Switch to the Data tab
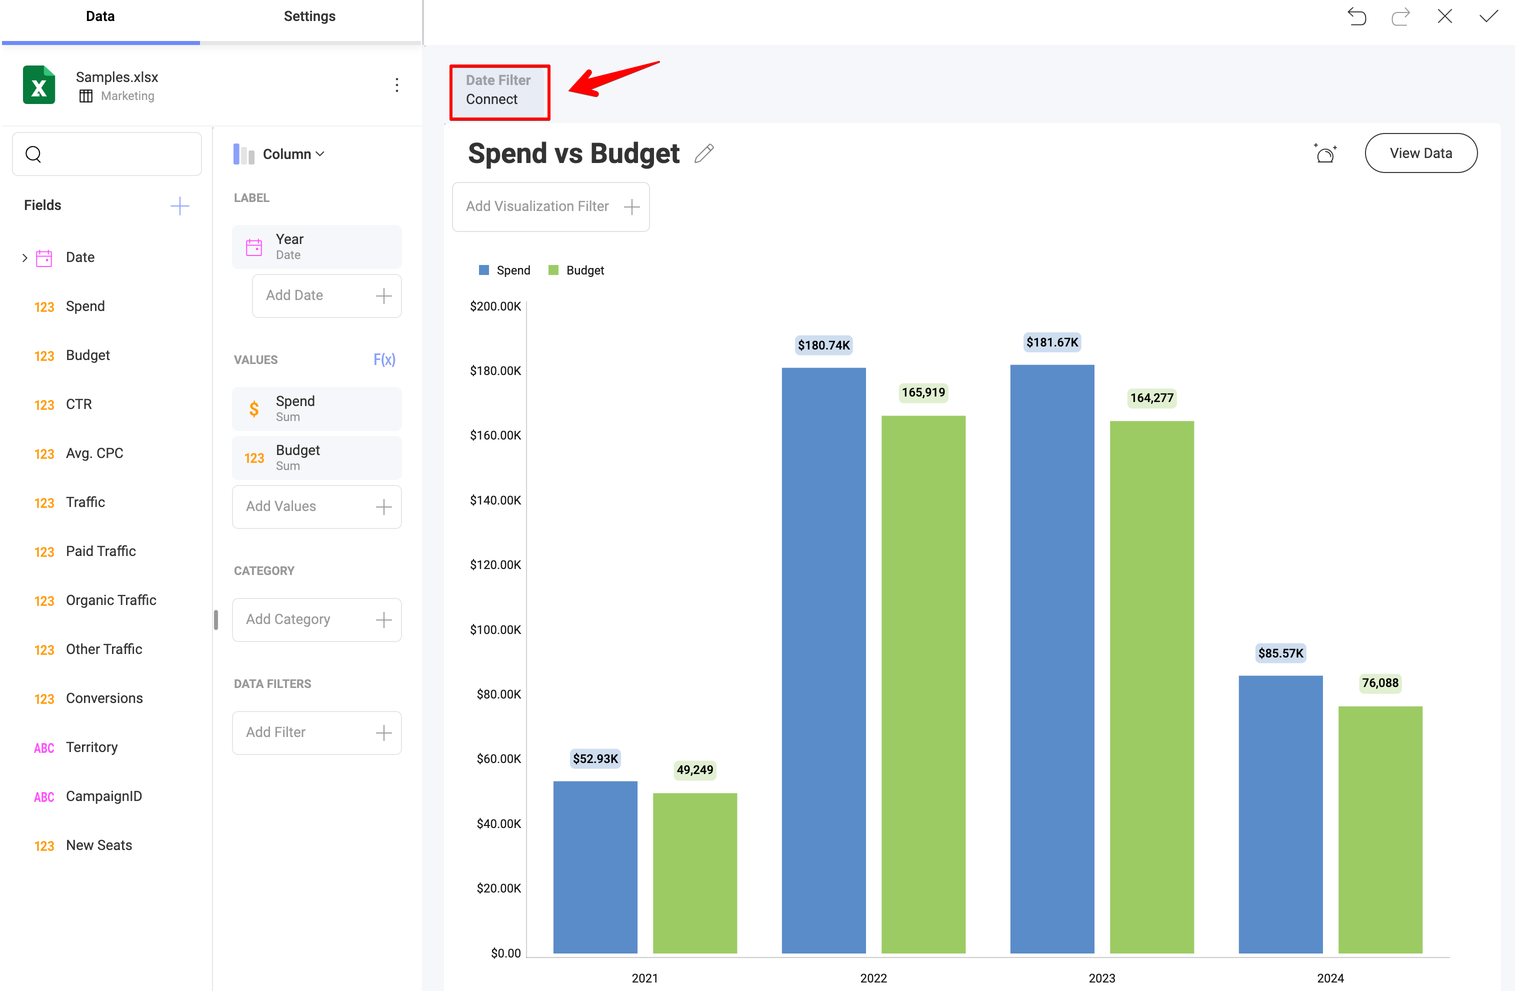Viewport: 1515px width, 991px height. point(100,16)
